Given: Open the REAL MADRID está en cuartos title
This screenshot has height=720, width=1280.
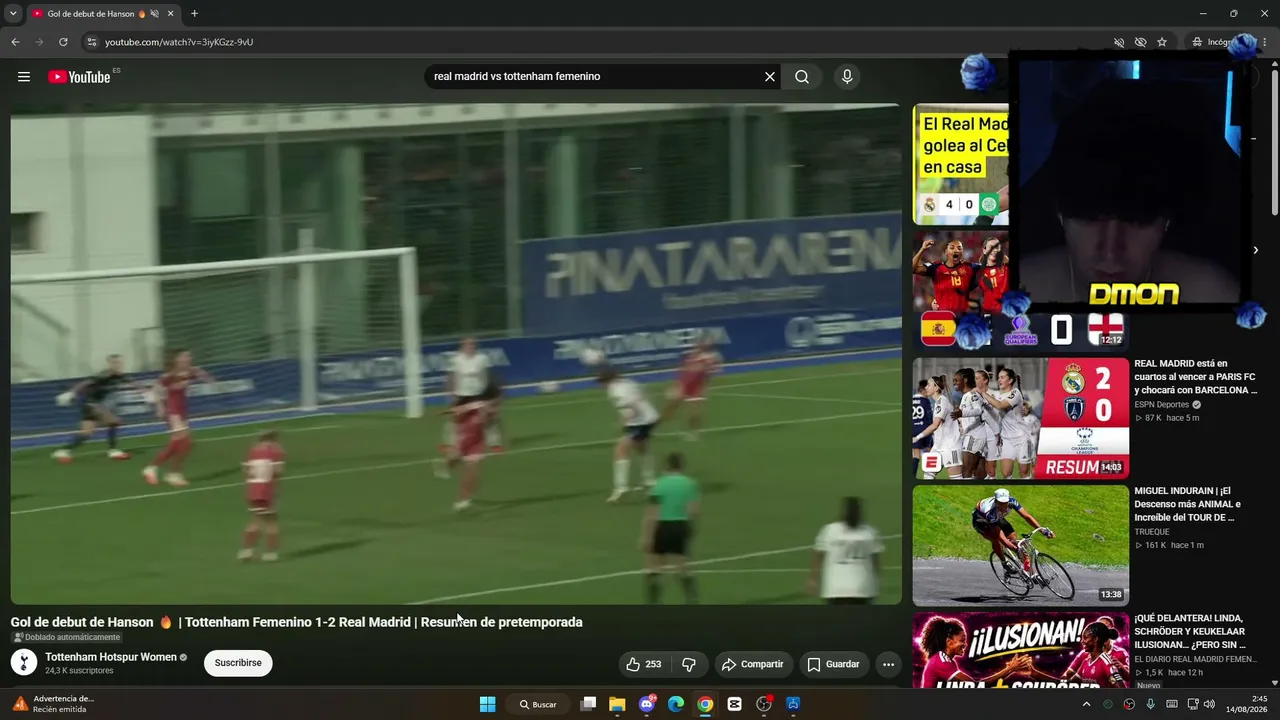Looking at the screenshot, I should pos(1196,377).
